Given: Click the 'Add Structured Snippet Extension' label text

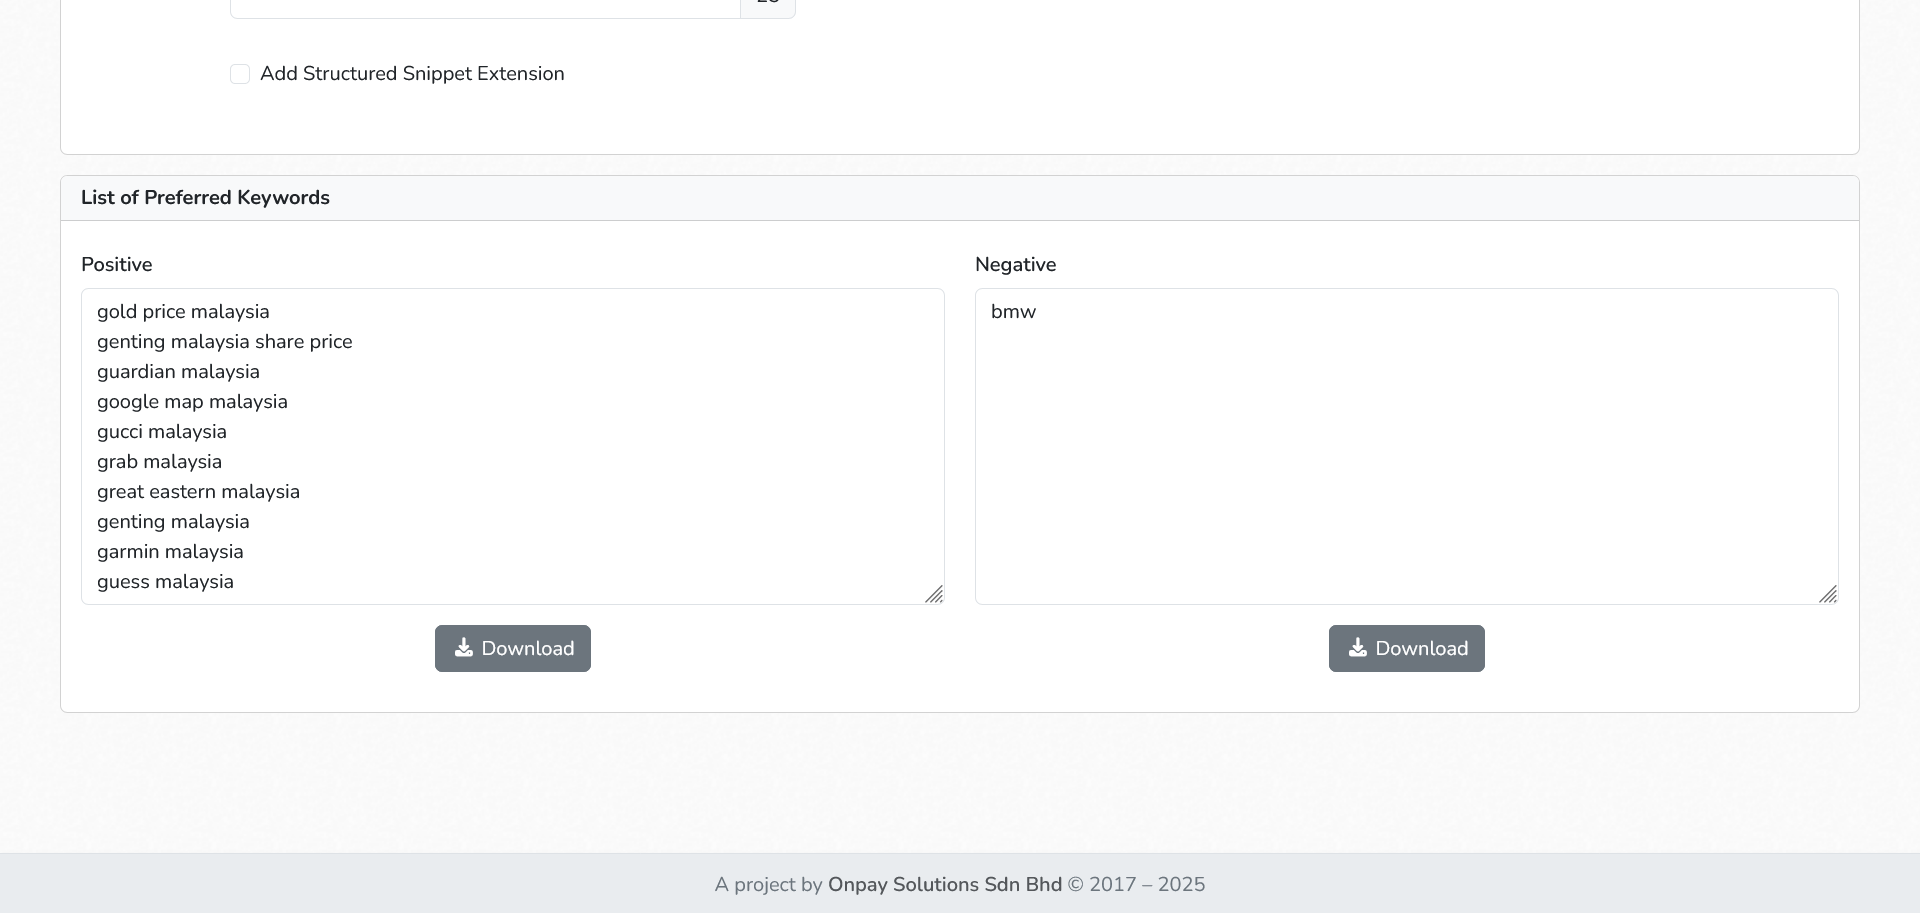Looking at the screenshot, I should [x=412, y=74].
